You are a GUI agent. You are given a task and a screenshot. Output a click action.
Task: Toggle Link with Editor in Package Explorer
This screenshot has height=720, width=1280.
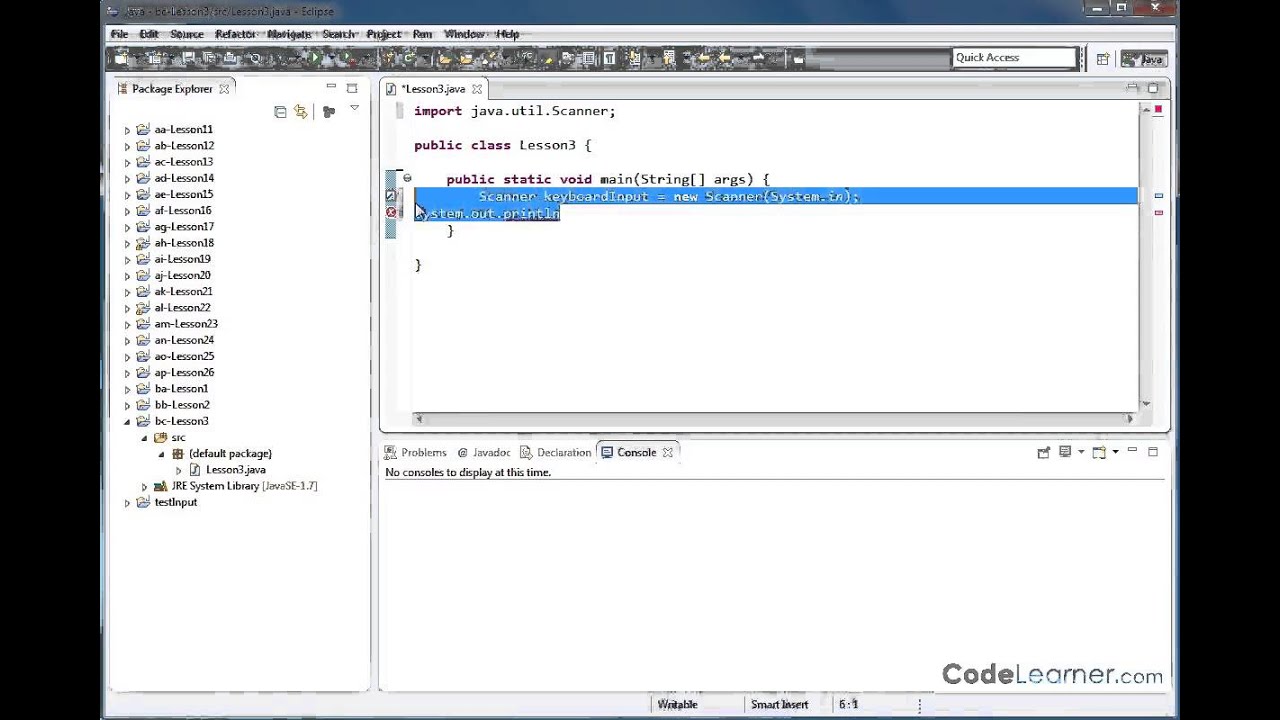[301, 112]
